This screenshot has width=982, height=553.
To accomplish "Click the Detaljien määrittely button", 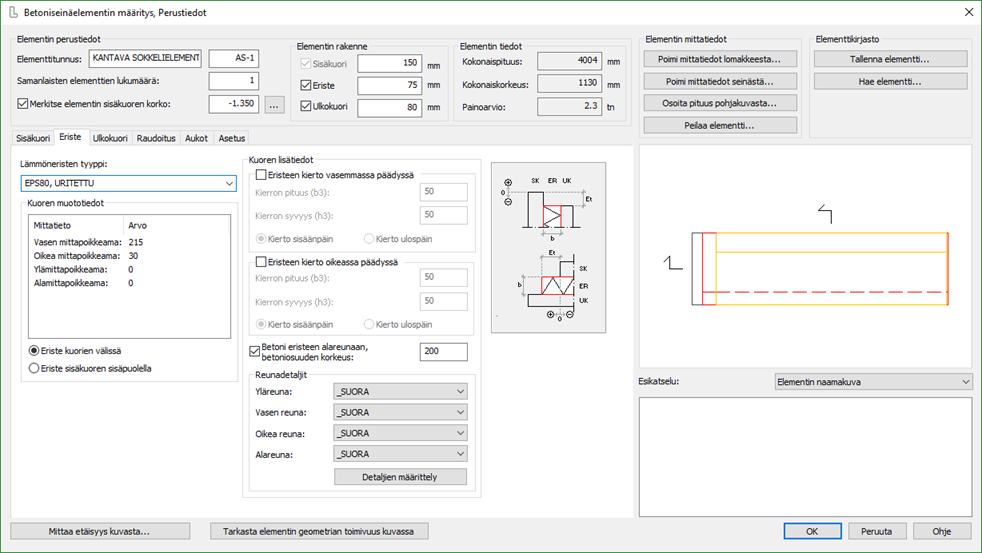I will (400, 477).
